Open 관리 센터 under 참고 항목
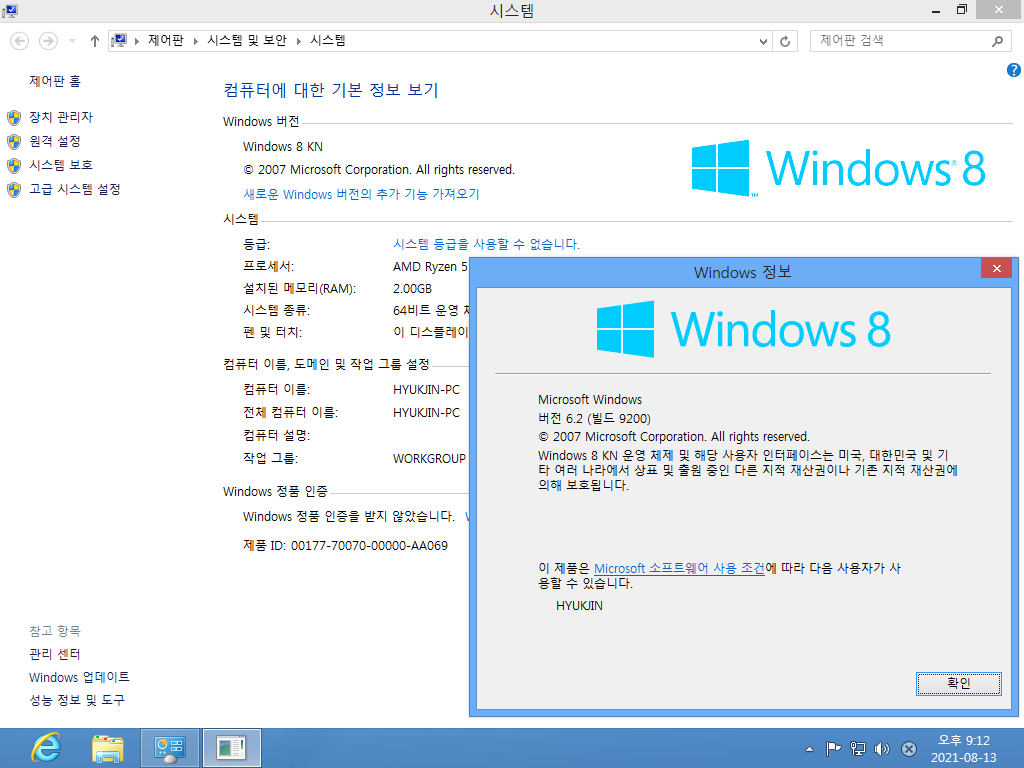This screenshot has width=1024, height=768. [55, 654]
